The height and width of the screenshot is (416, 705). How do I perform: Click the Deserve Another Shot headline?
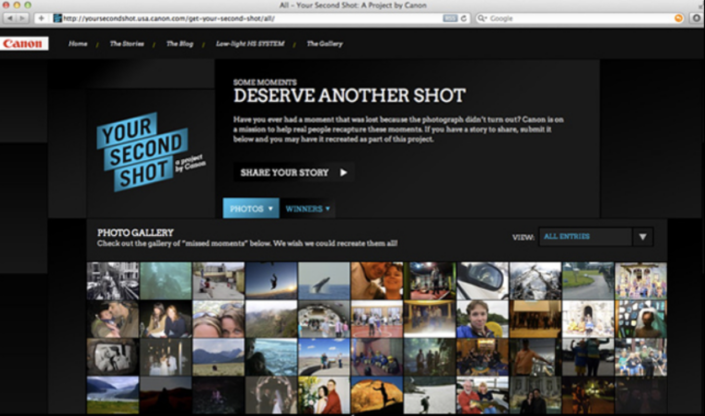tap(349, 95)
